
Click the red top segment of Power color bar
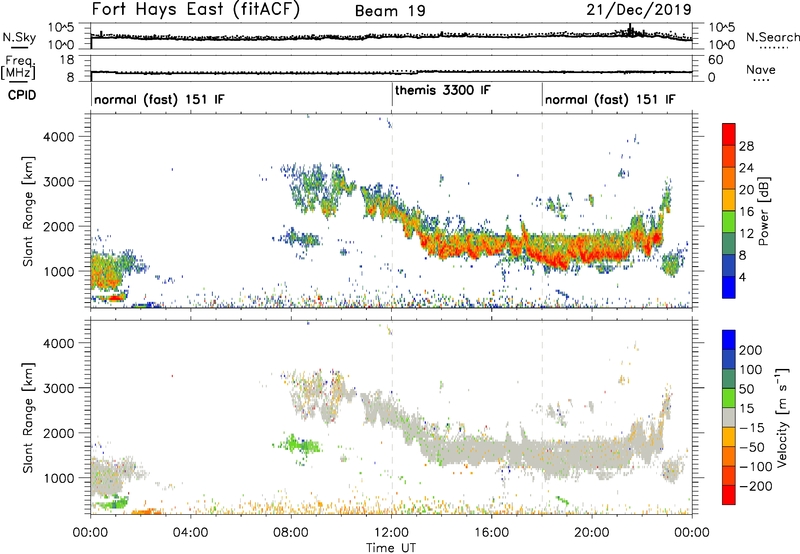pos(729,134)
